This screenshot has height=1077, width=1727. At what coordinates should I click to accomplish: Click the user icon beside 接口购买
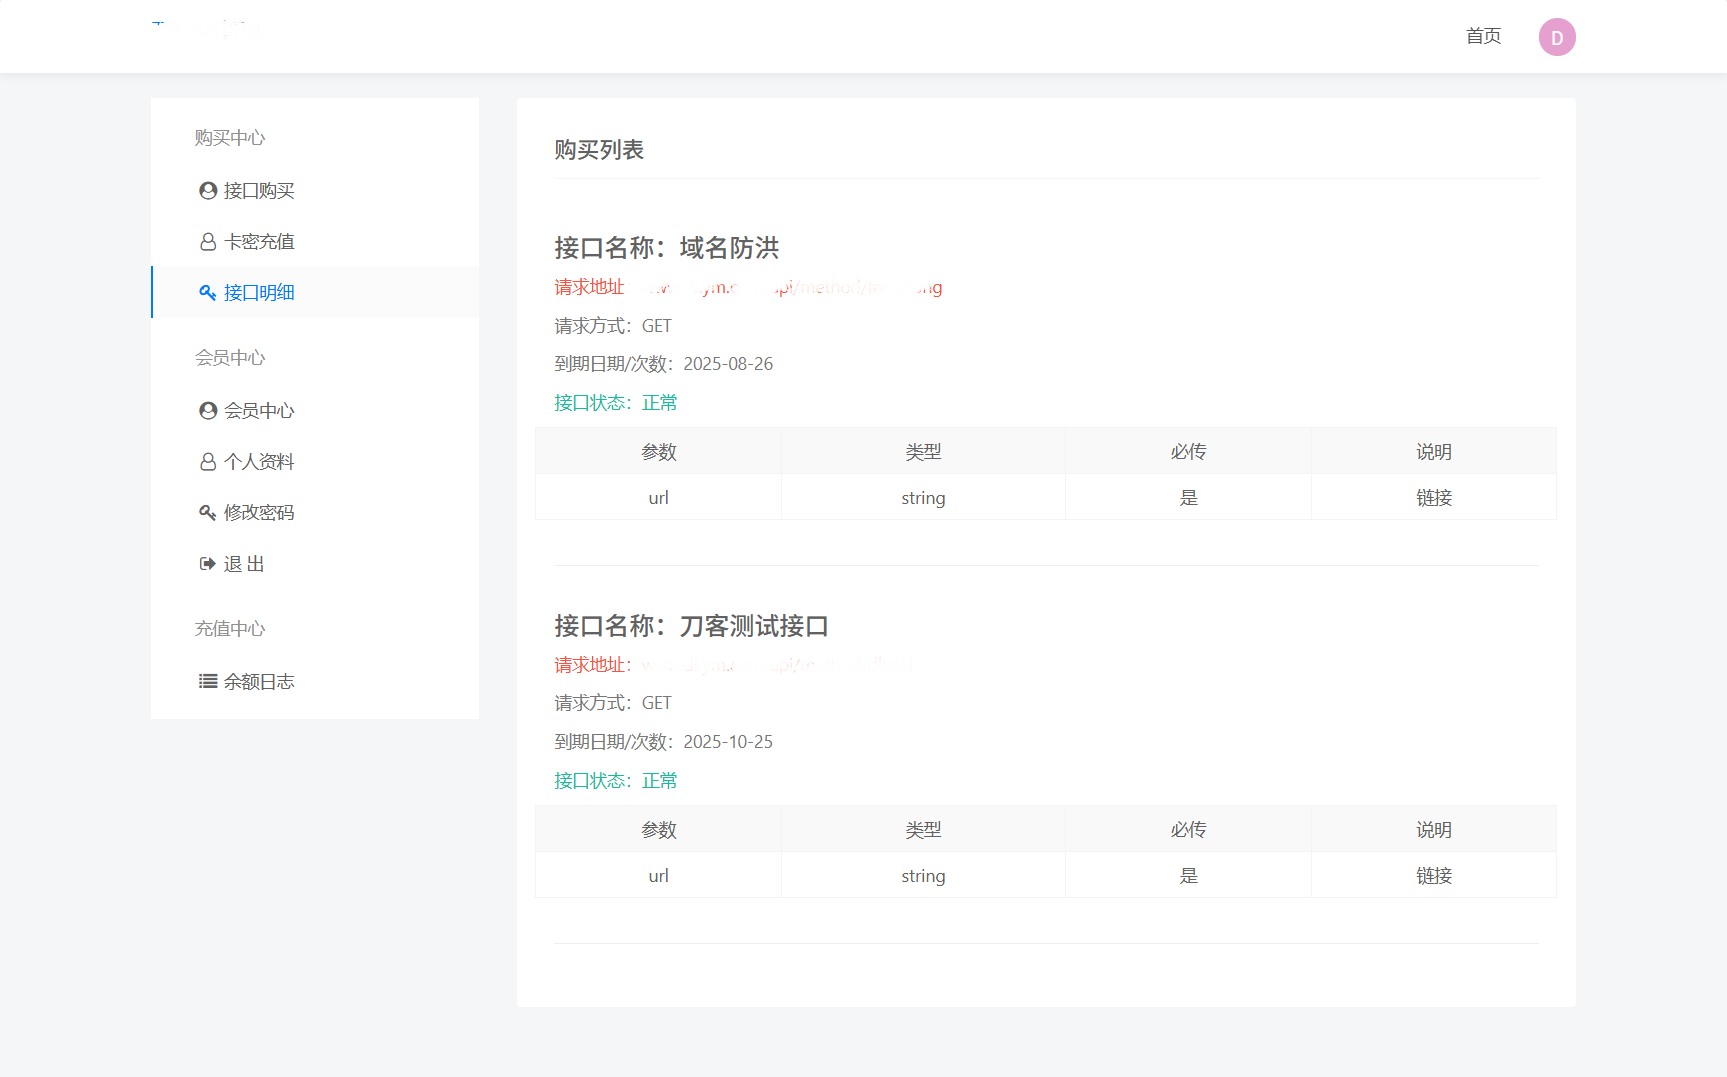[x=208, y=191]
